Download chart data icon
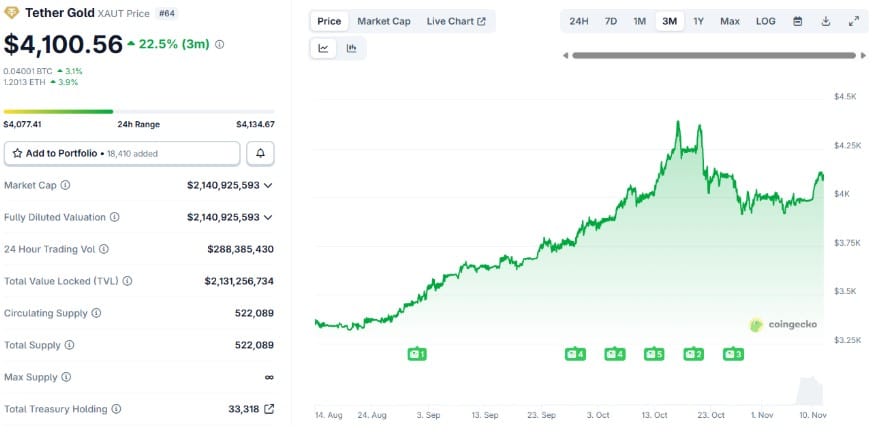 (826, 21)
